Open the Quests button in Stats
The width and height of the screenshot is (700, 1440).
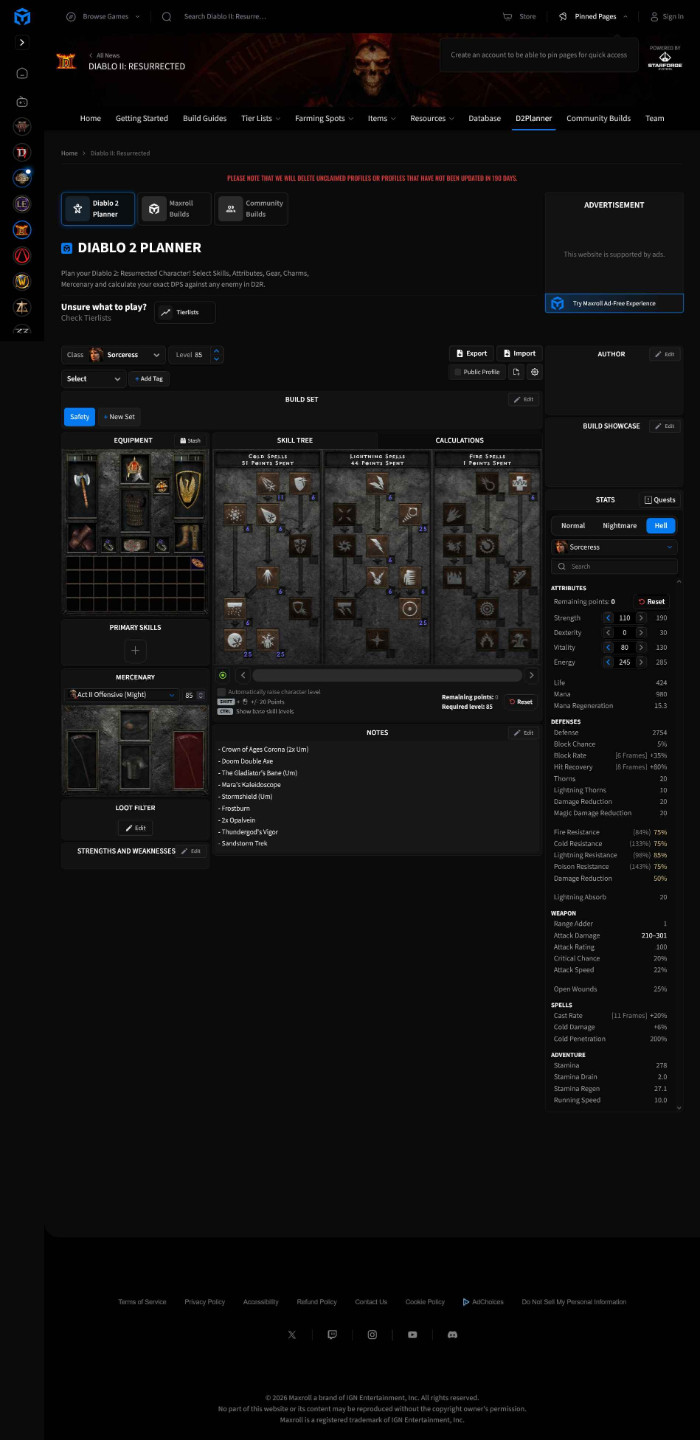click(x=660, y=500)
